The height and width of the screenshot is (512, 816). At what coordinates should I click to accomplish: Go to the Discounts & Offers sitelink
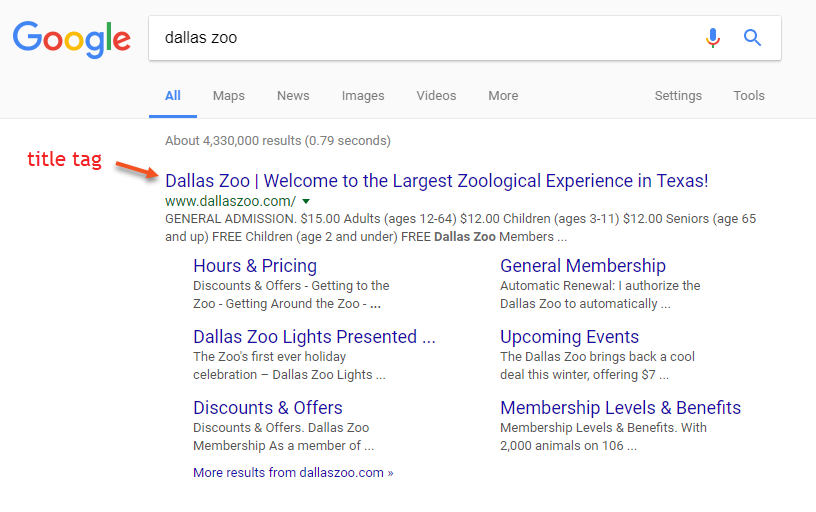click(268, 408)
